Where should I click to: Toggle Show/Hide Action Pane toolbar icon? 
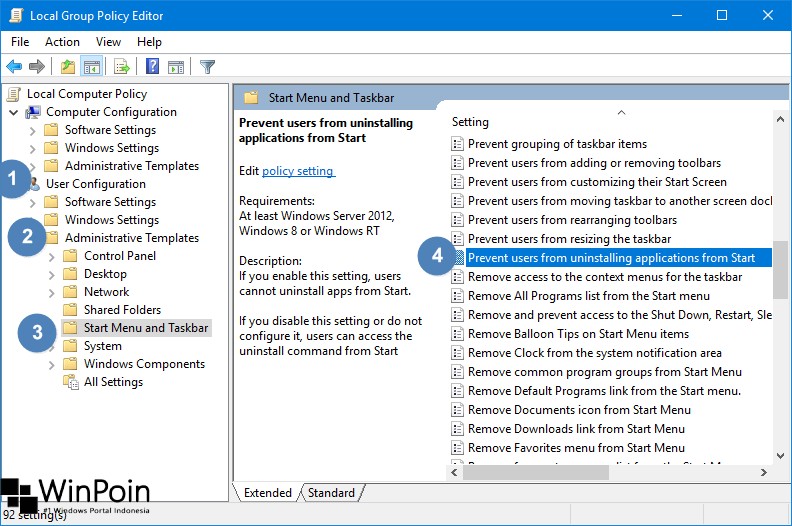tap(176, 66)
